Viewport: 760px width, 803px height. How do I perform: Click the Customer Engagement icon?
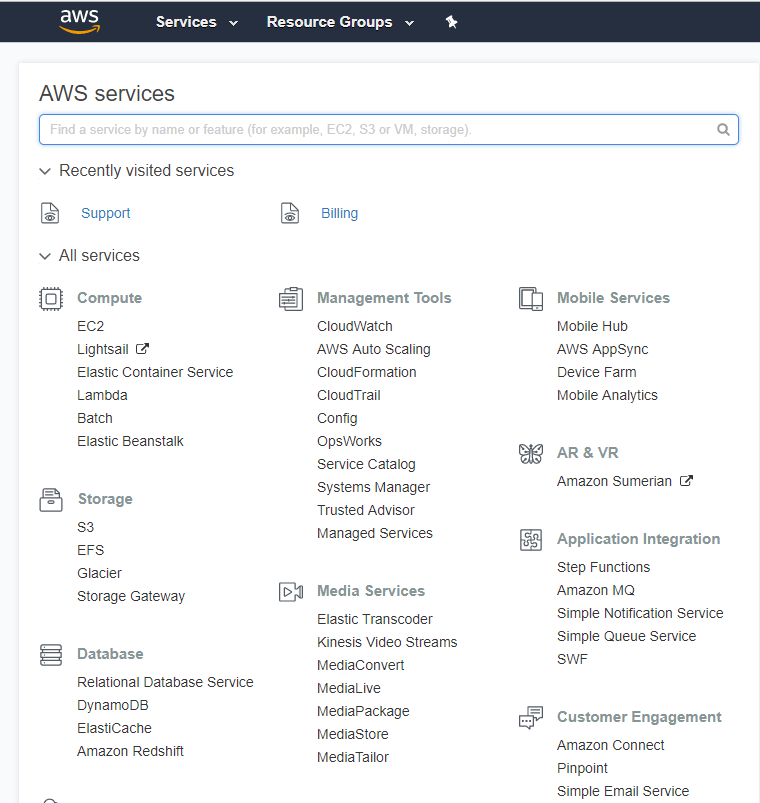click(531, 716)
